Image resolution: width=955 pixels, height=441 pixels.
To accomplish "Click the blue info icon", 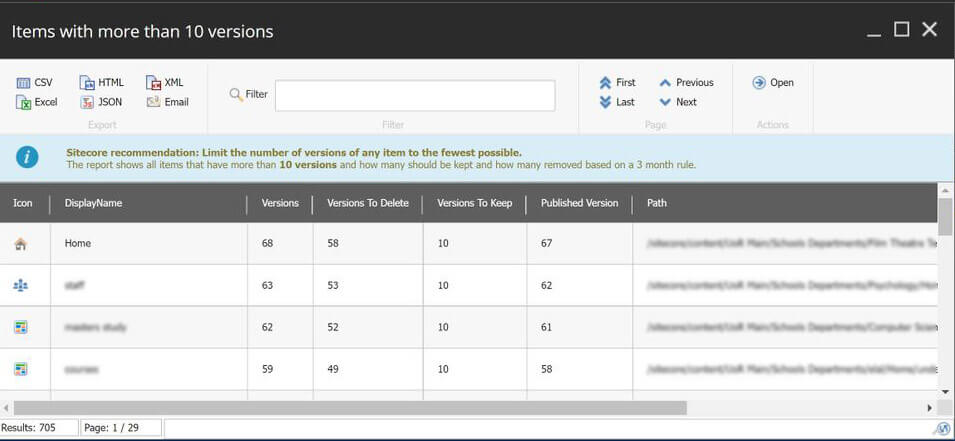I will click(27, 158).
